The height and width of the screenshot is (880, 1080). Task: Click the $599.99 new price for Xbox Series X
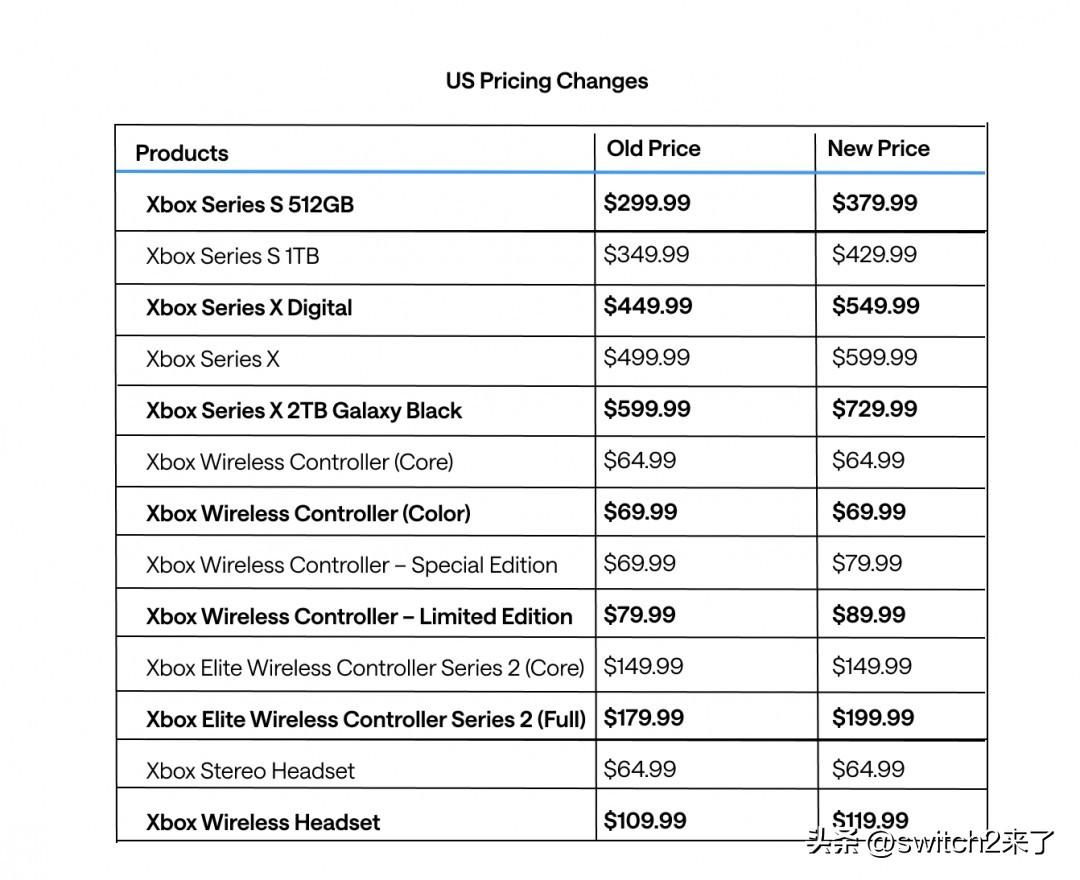[875, 357]
